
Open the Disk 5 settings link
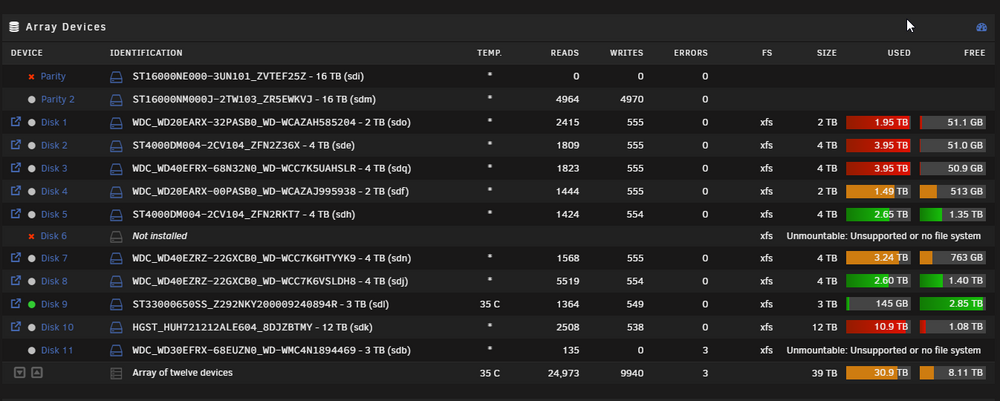click(x=54, y=214)
